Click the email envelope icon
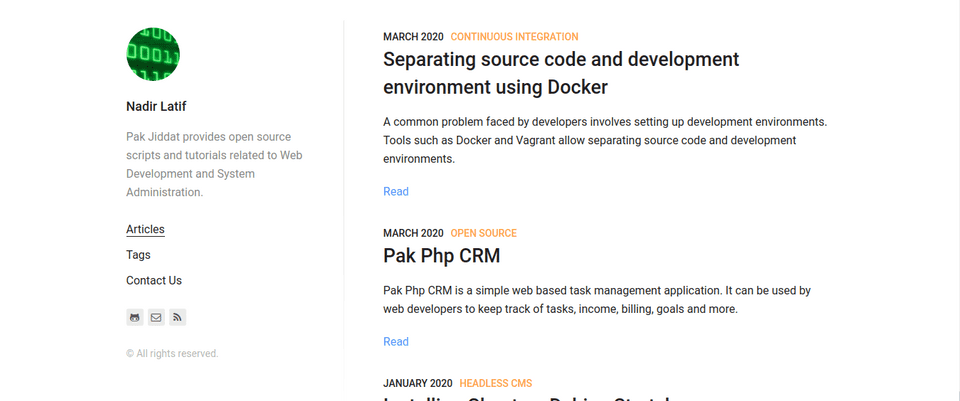960x401 pixels. [x=156, y=318]
